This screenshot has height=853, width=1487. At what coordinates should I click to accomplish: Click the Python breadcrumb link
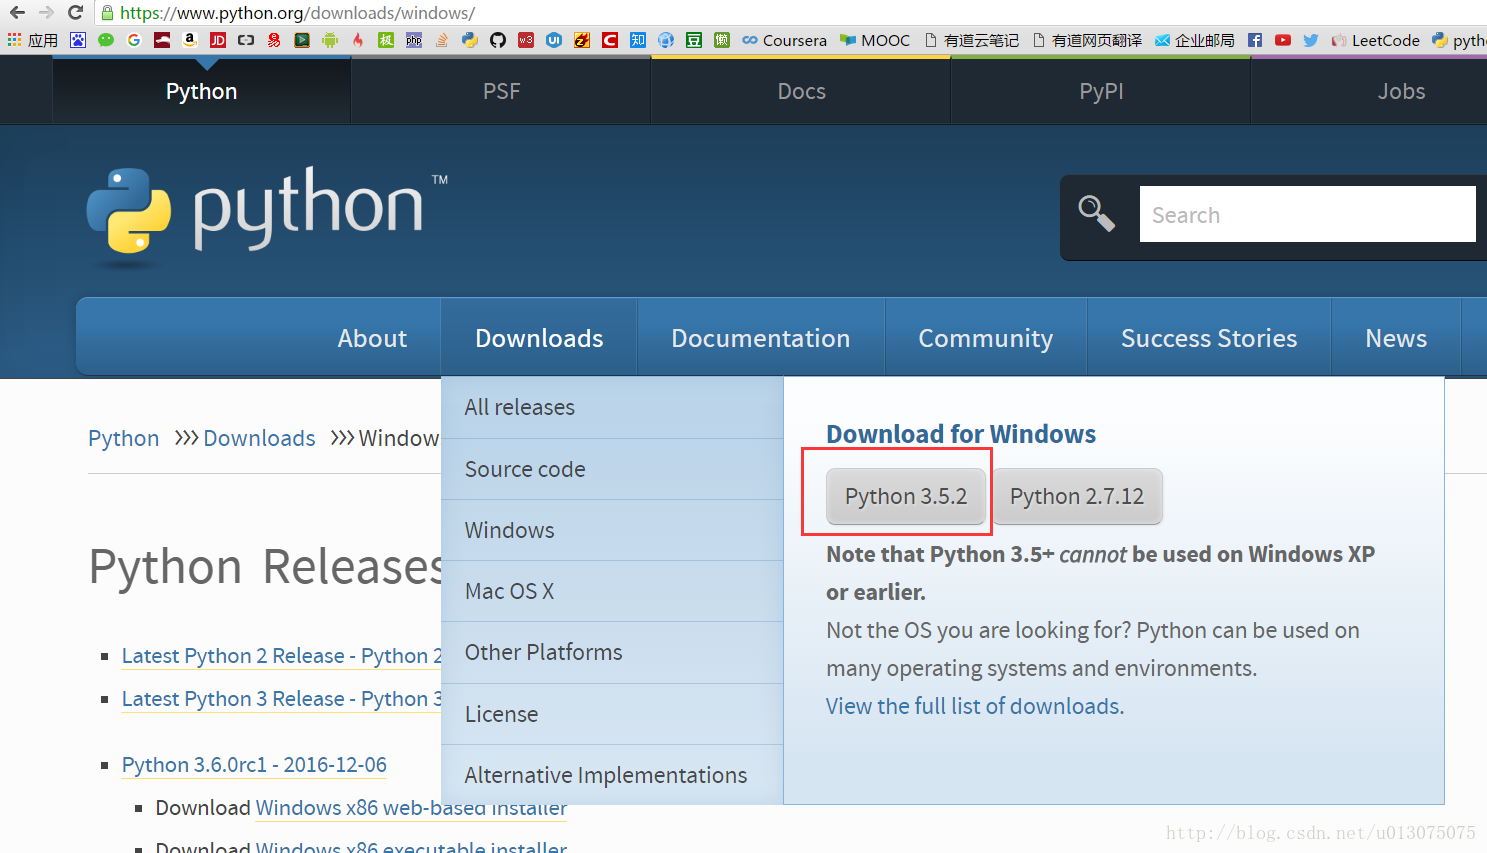pos(123,438)
